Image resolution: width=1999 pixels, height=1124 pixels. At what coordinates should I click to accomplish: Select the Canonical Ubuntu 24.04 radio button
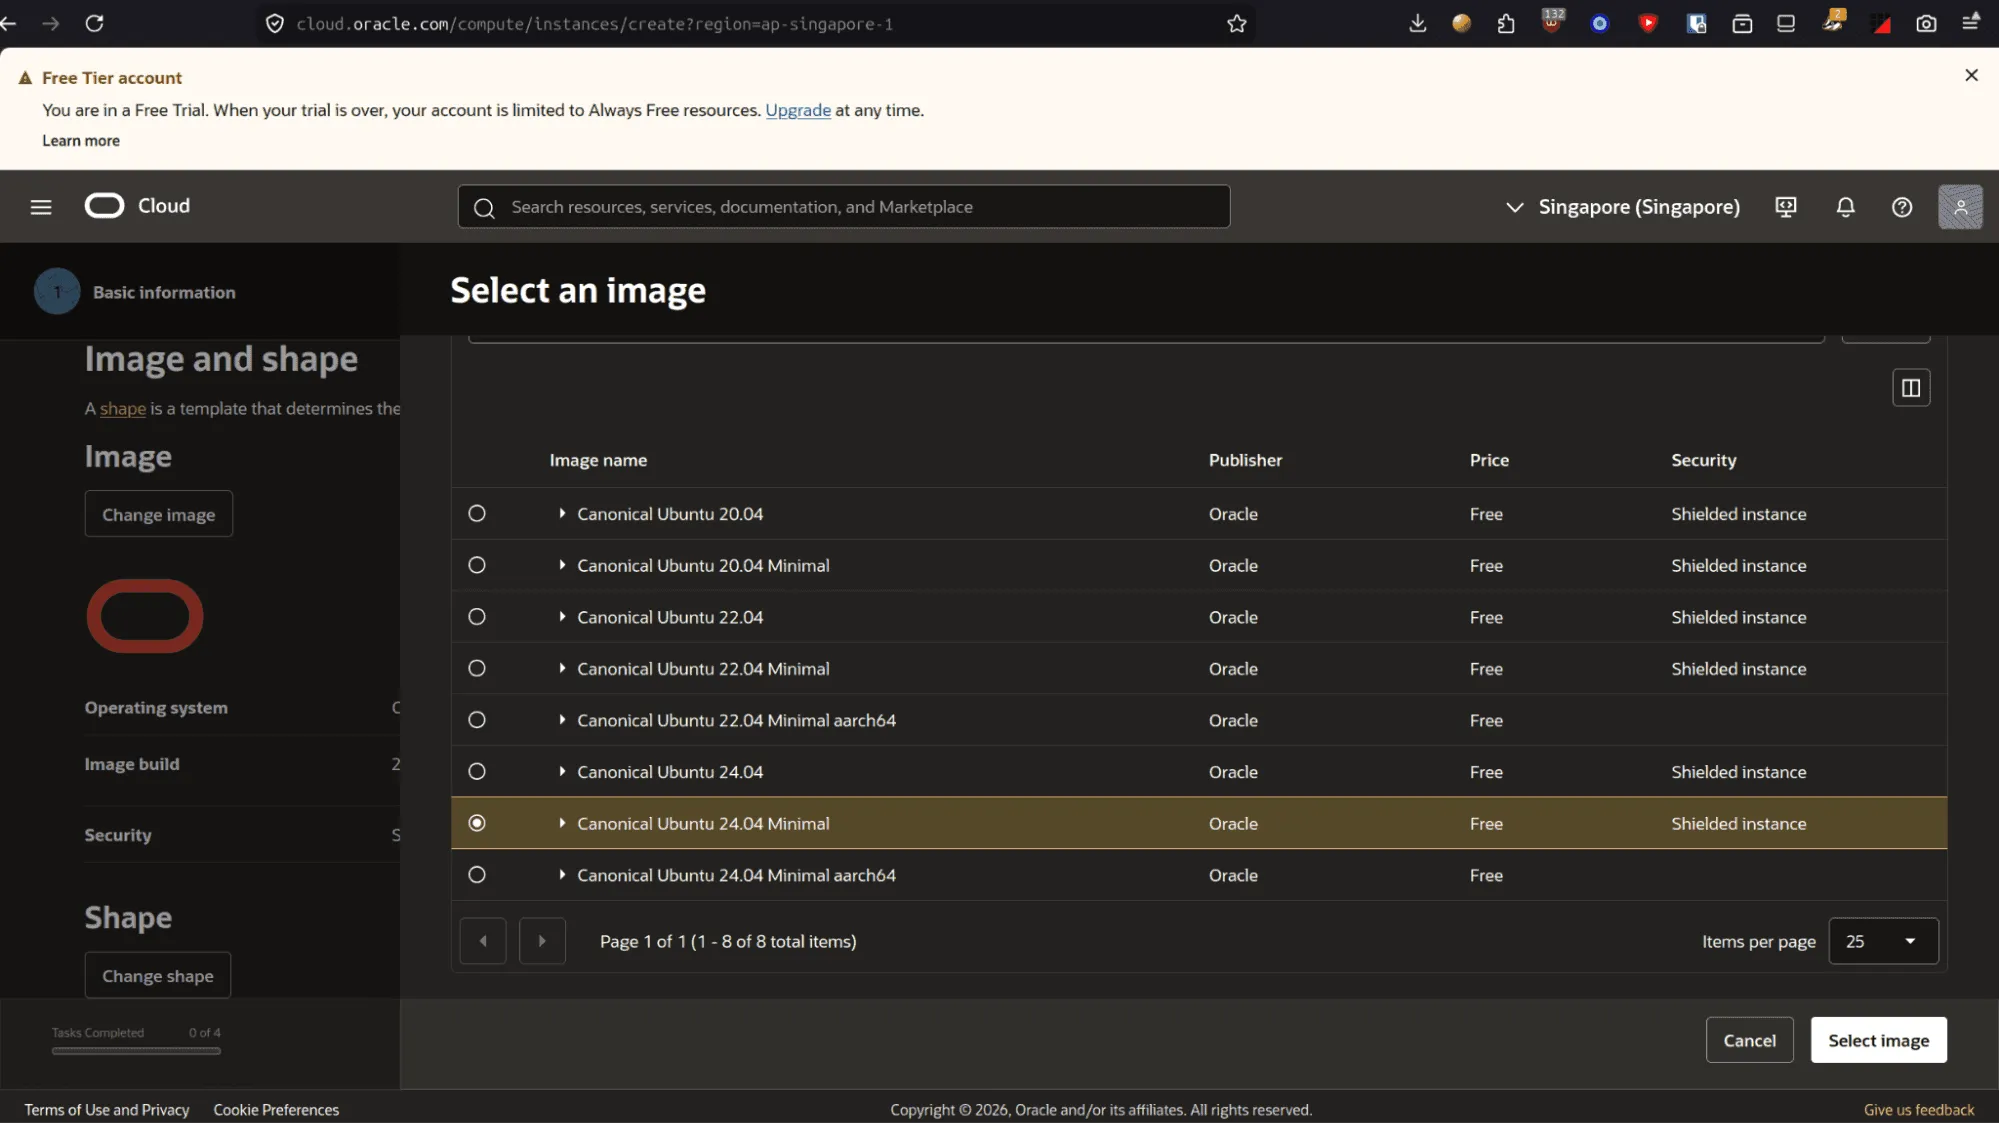(x=477, y=771)
